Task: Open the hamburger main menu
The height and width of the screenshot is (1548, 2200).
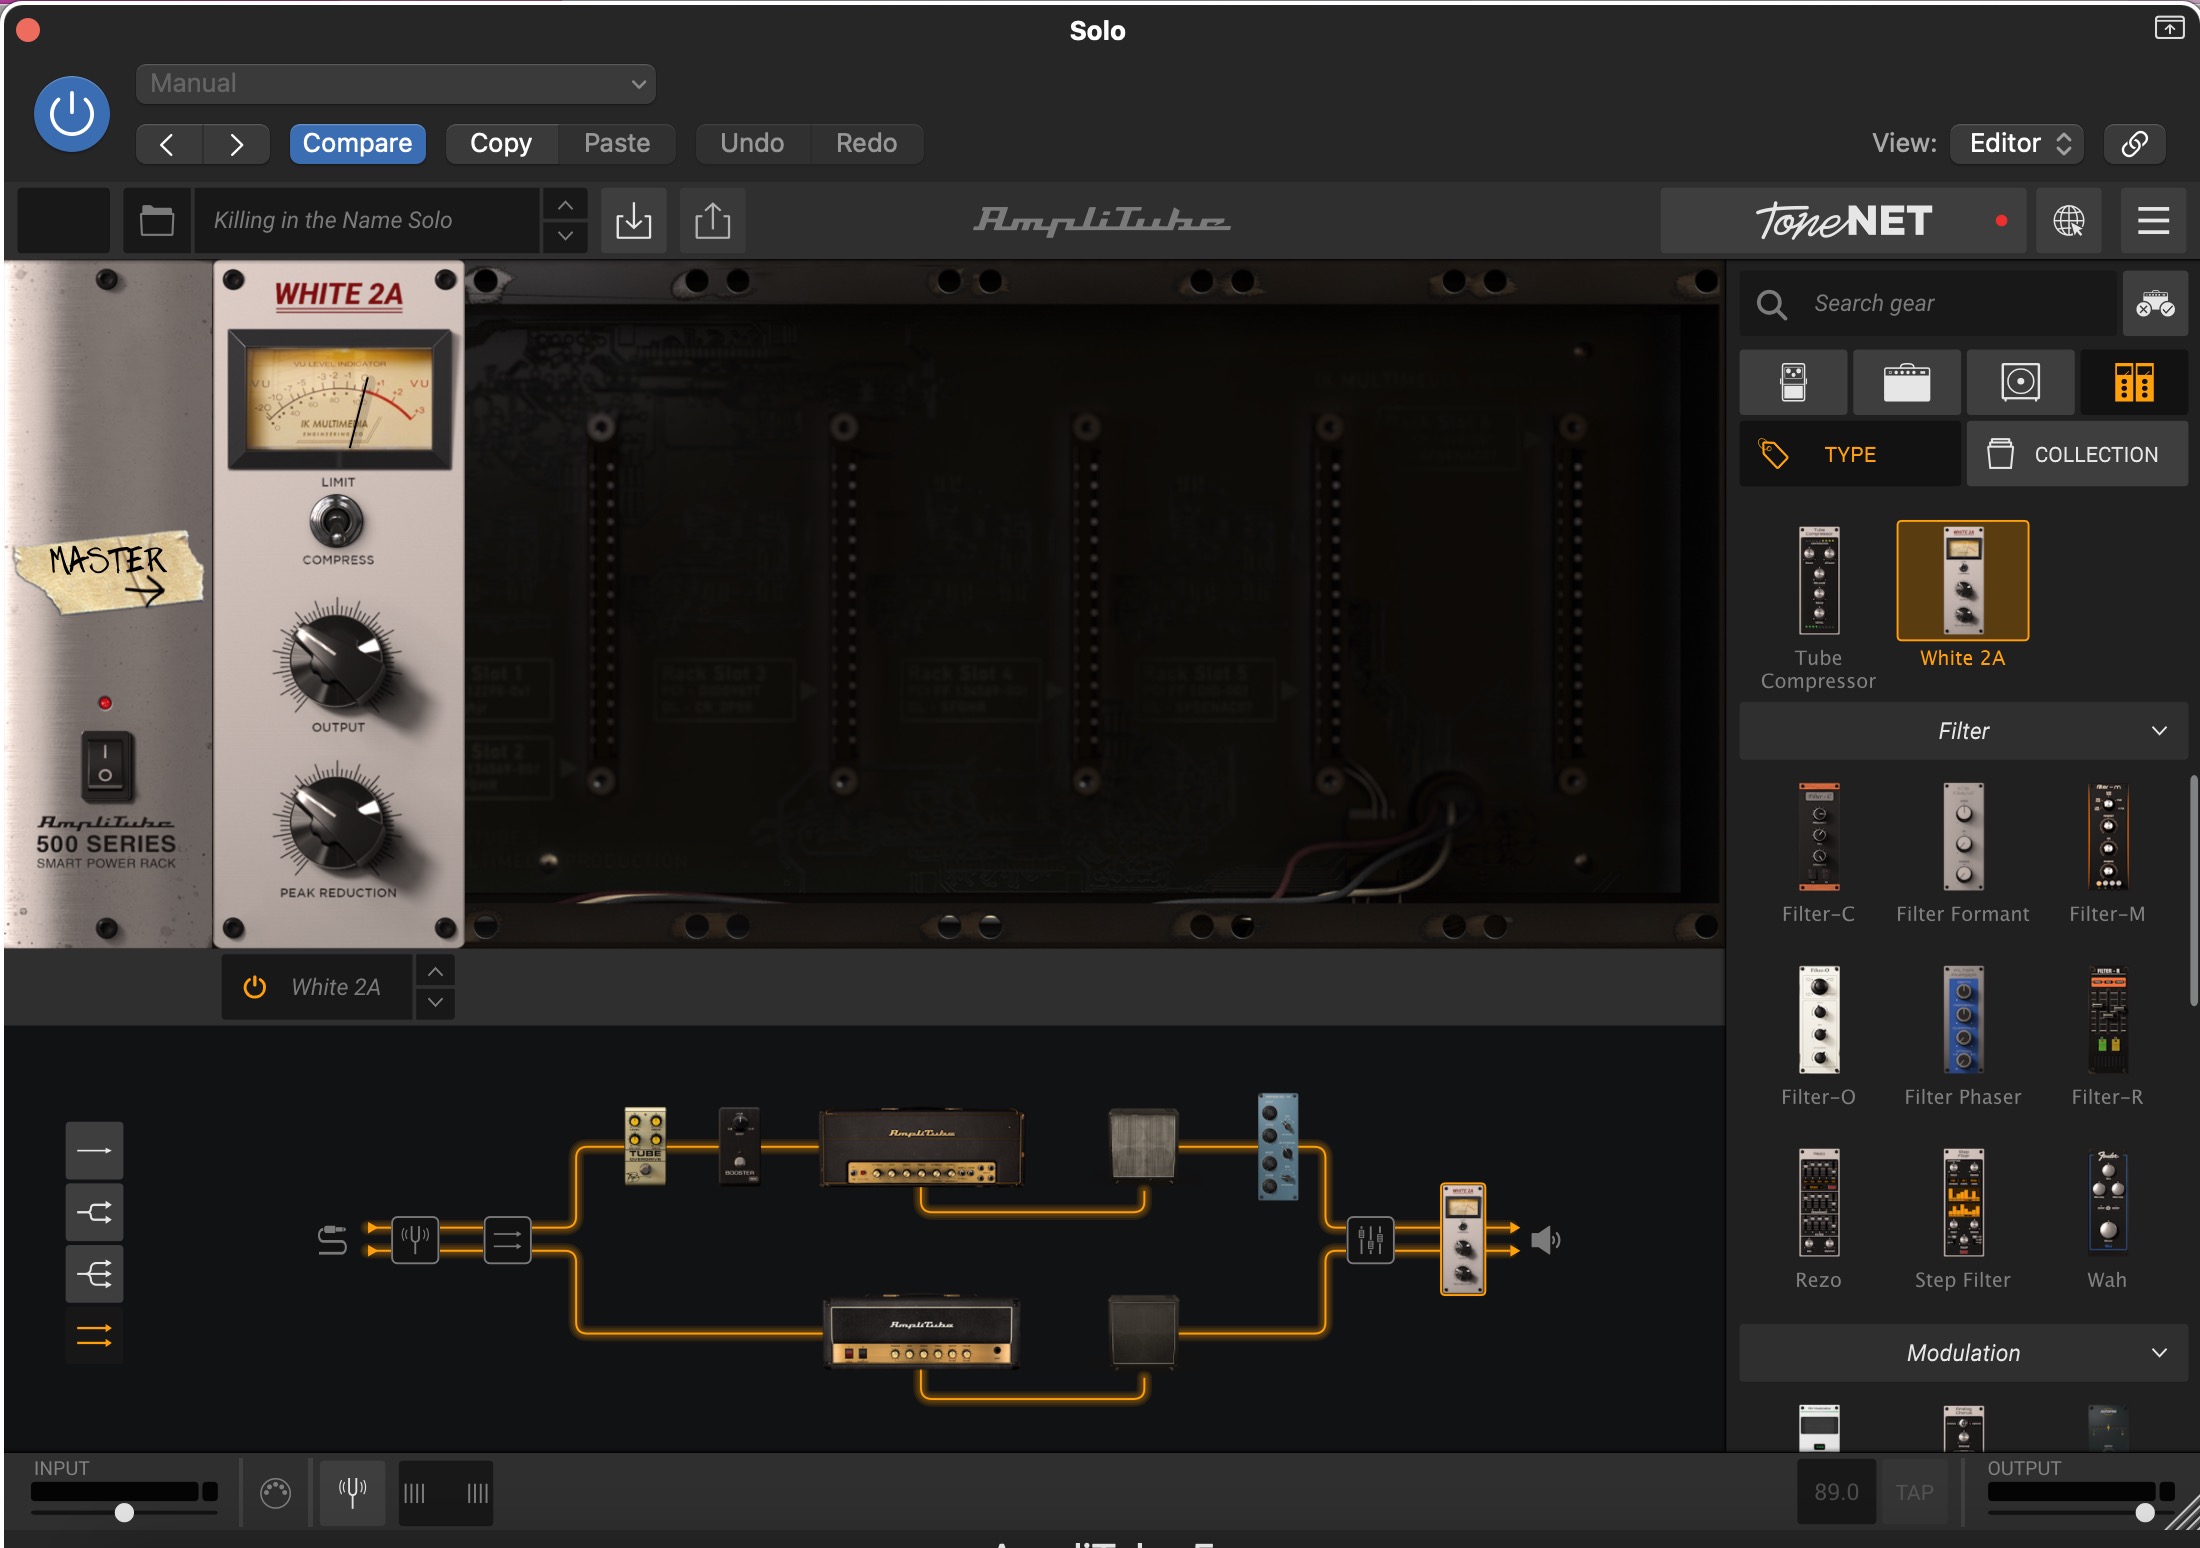Action: pos(2153,220)
